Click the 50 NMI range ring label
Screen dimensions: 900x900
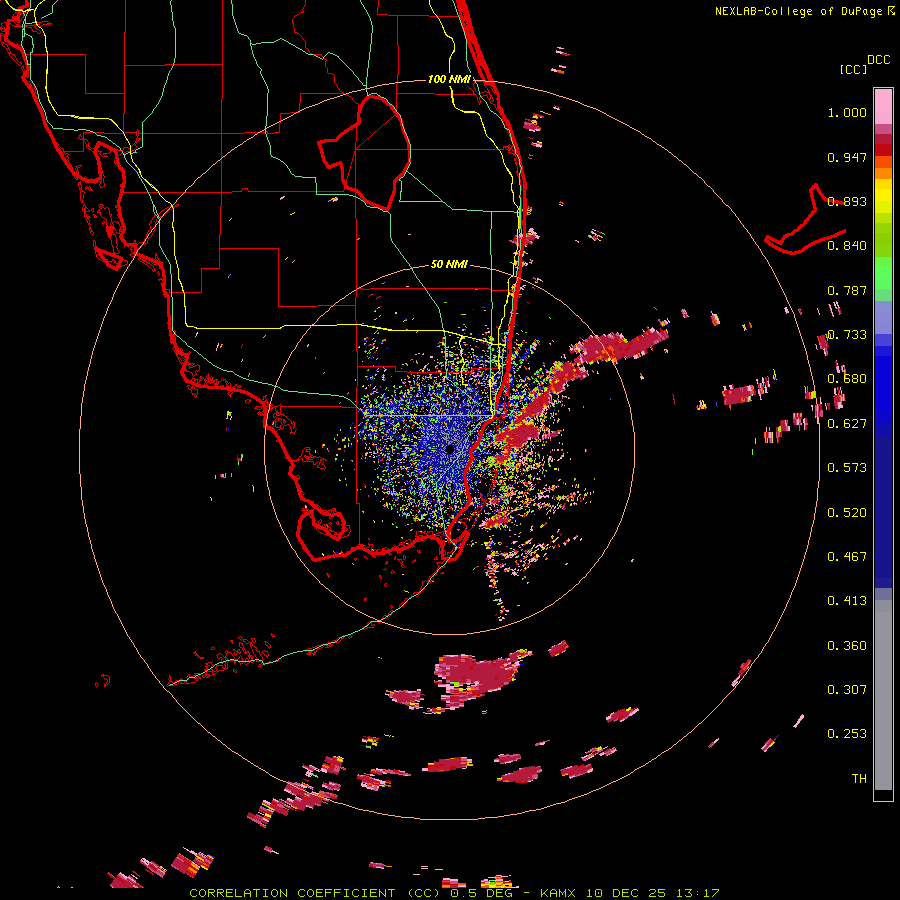click(449, 264)
